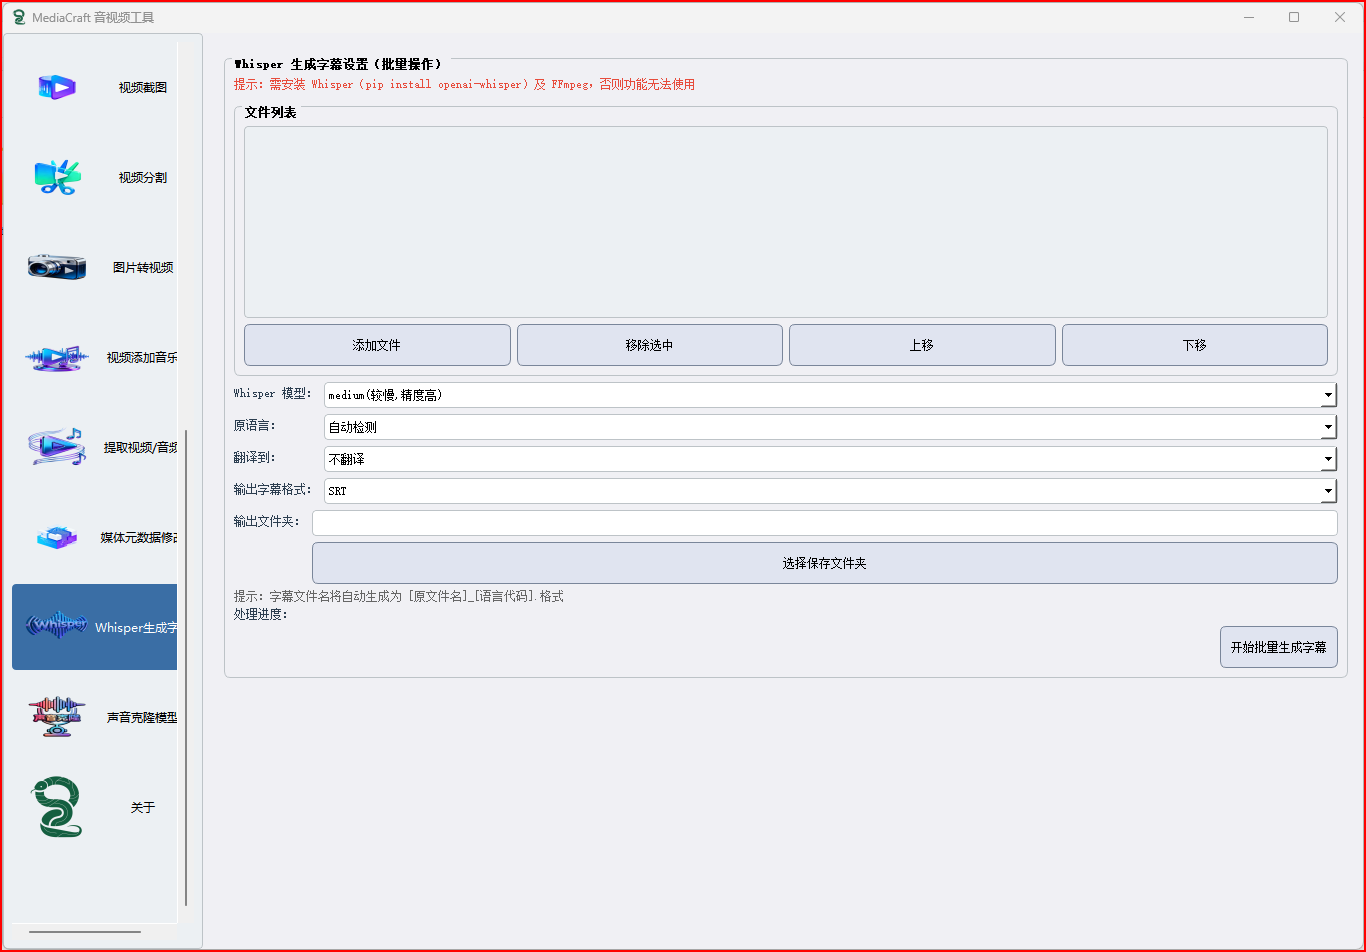
Task: Click the Whisper logo icon in sidebar
Action: [57, 626]
